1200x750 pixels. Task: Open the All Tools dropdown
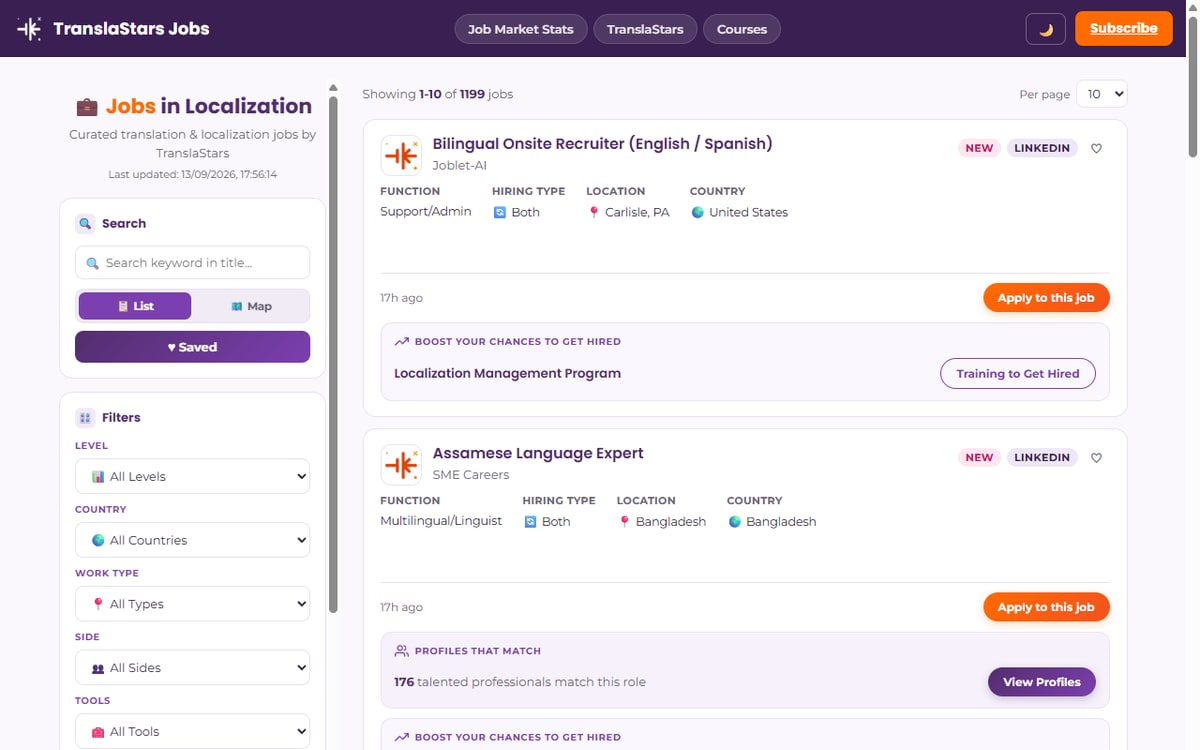pyautogui.click(x=192, y=732)
